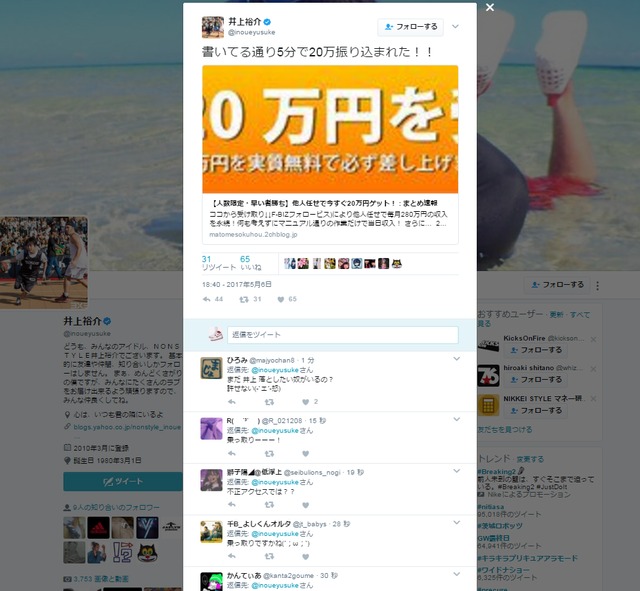Viewport: 640px width, 591px height.
Task: Open the black cat follower avatar
Action: coord(147,553)
